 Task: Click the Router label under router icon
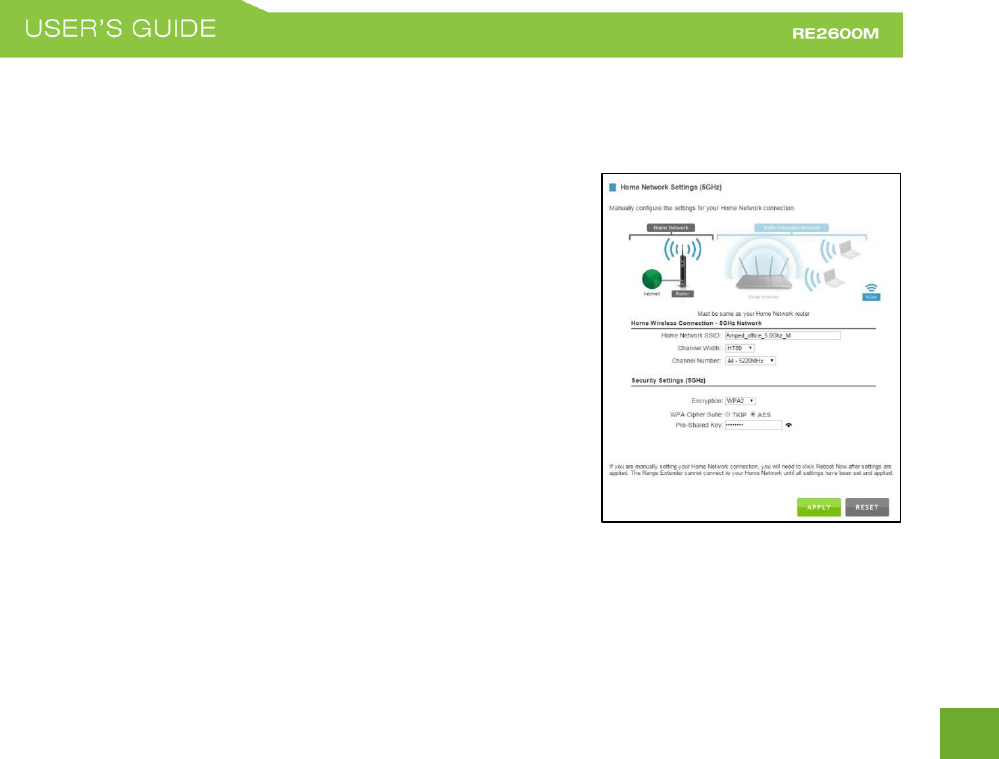pyautogui.click(x=682, y=294)
